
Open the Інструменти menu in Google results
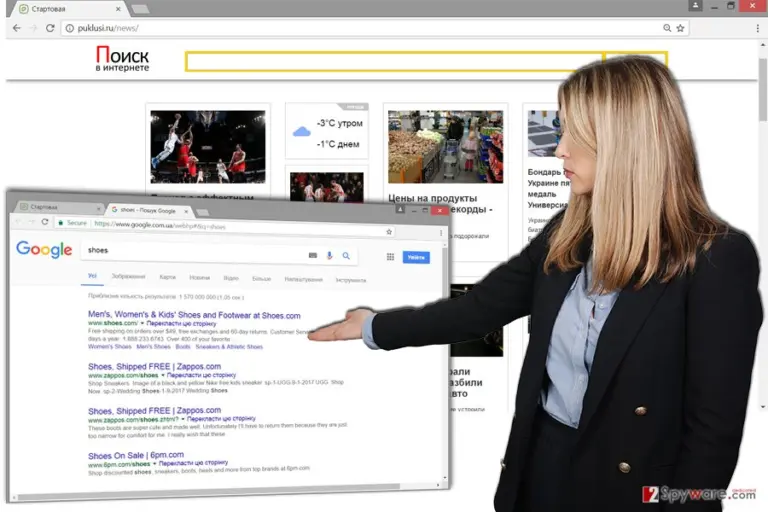point(351,280)
